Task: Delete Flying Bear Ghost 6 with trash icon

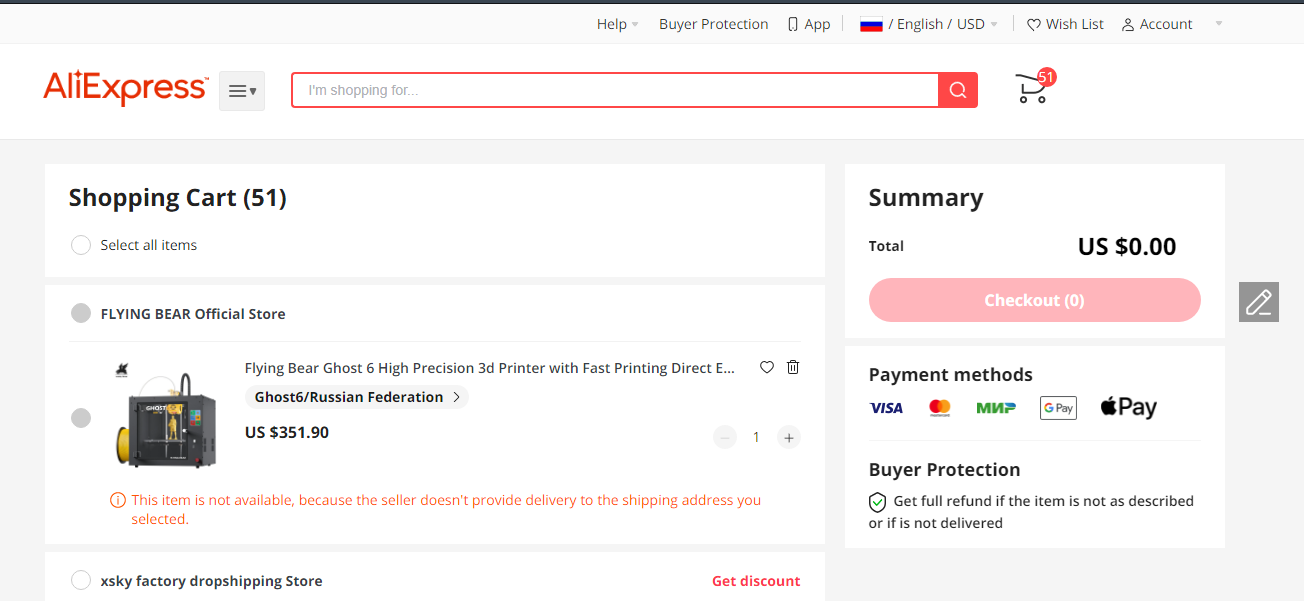Action: tap(793, 367)
